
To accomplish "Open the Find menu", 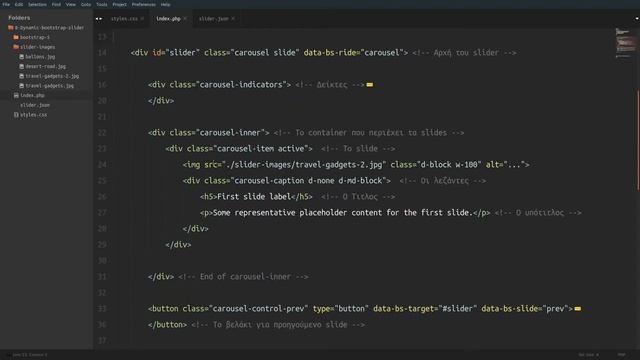I will 56,4.
